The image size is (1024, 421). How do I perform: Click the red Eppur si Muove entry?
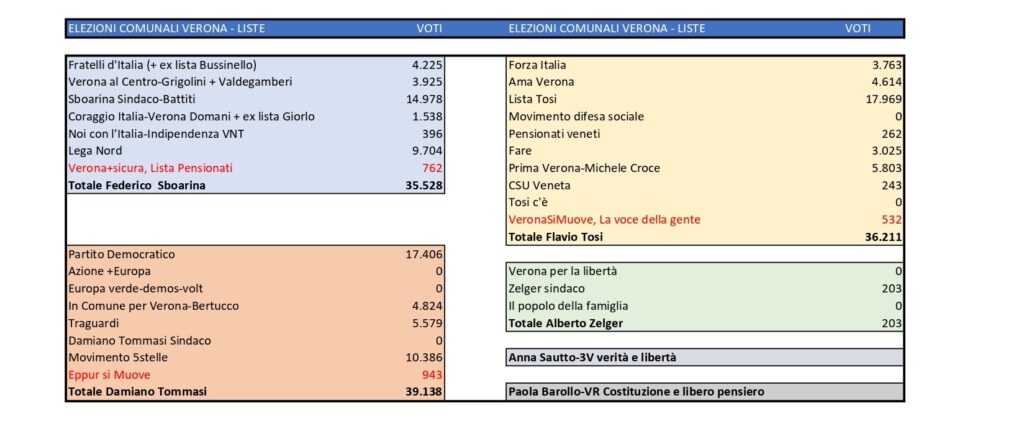point(109,375)
